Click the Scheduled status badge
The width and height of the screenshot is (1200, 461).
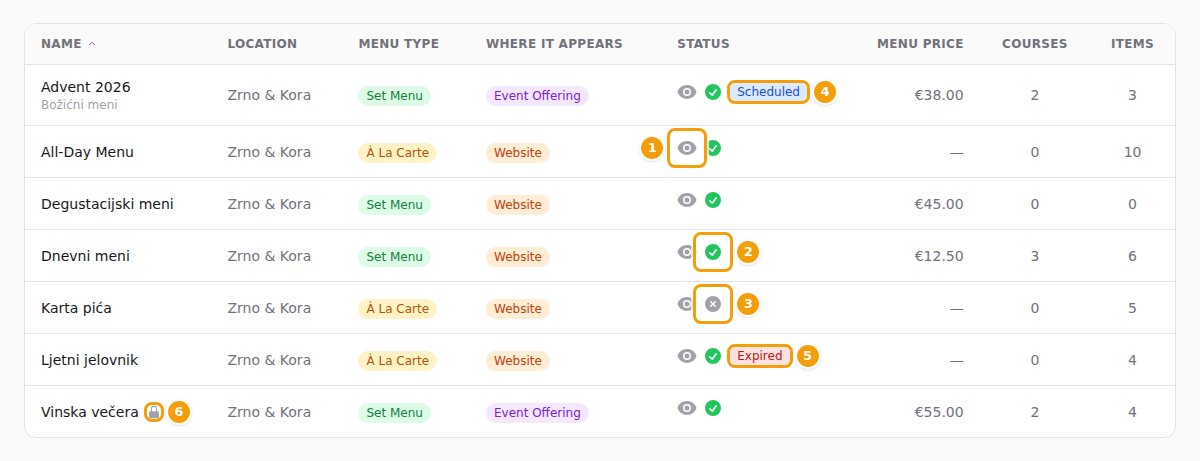[x=768, y=92]
